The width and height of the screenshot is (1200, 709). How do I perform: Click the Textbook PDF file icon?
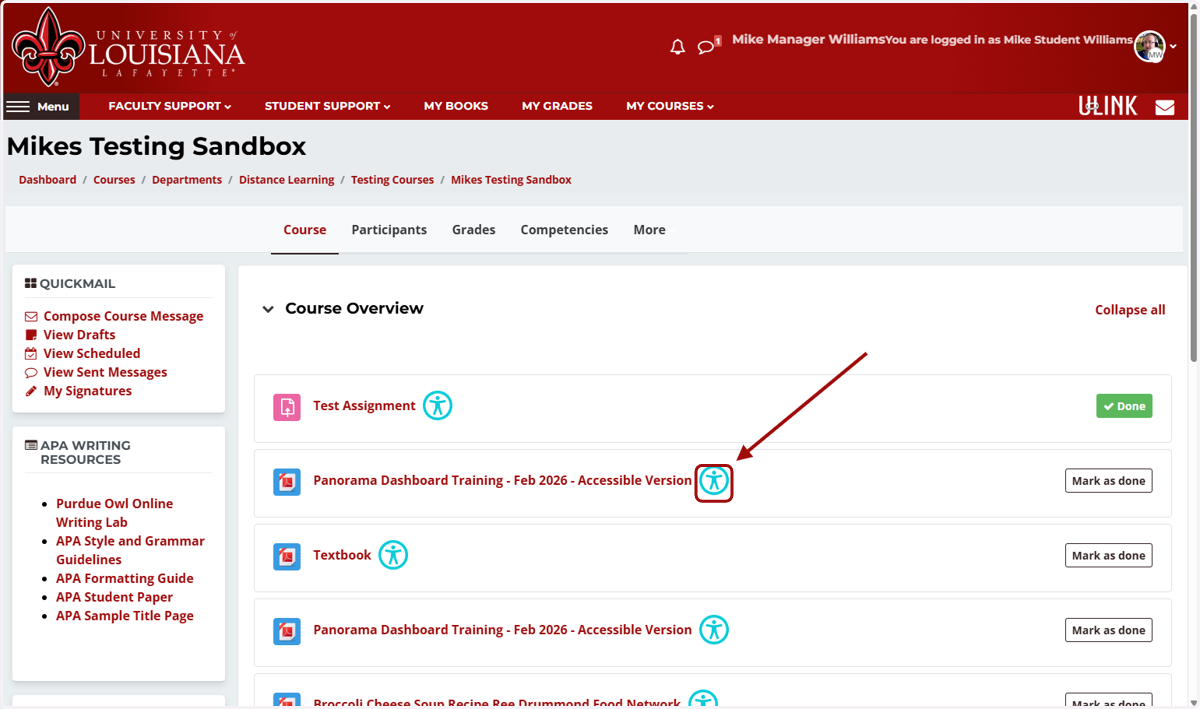point(287,556)
